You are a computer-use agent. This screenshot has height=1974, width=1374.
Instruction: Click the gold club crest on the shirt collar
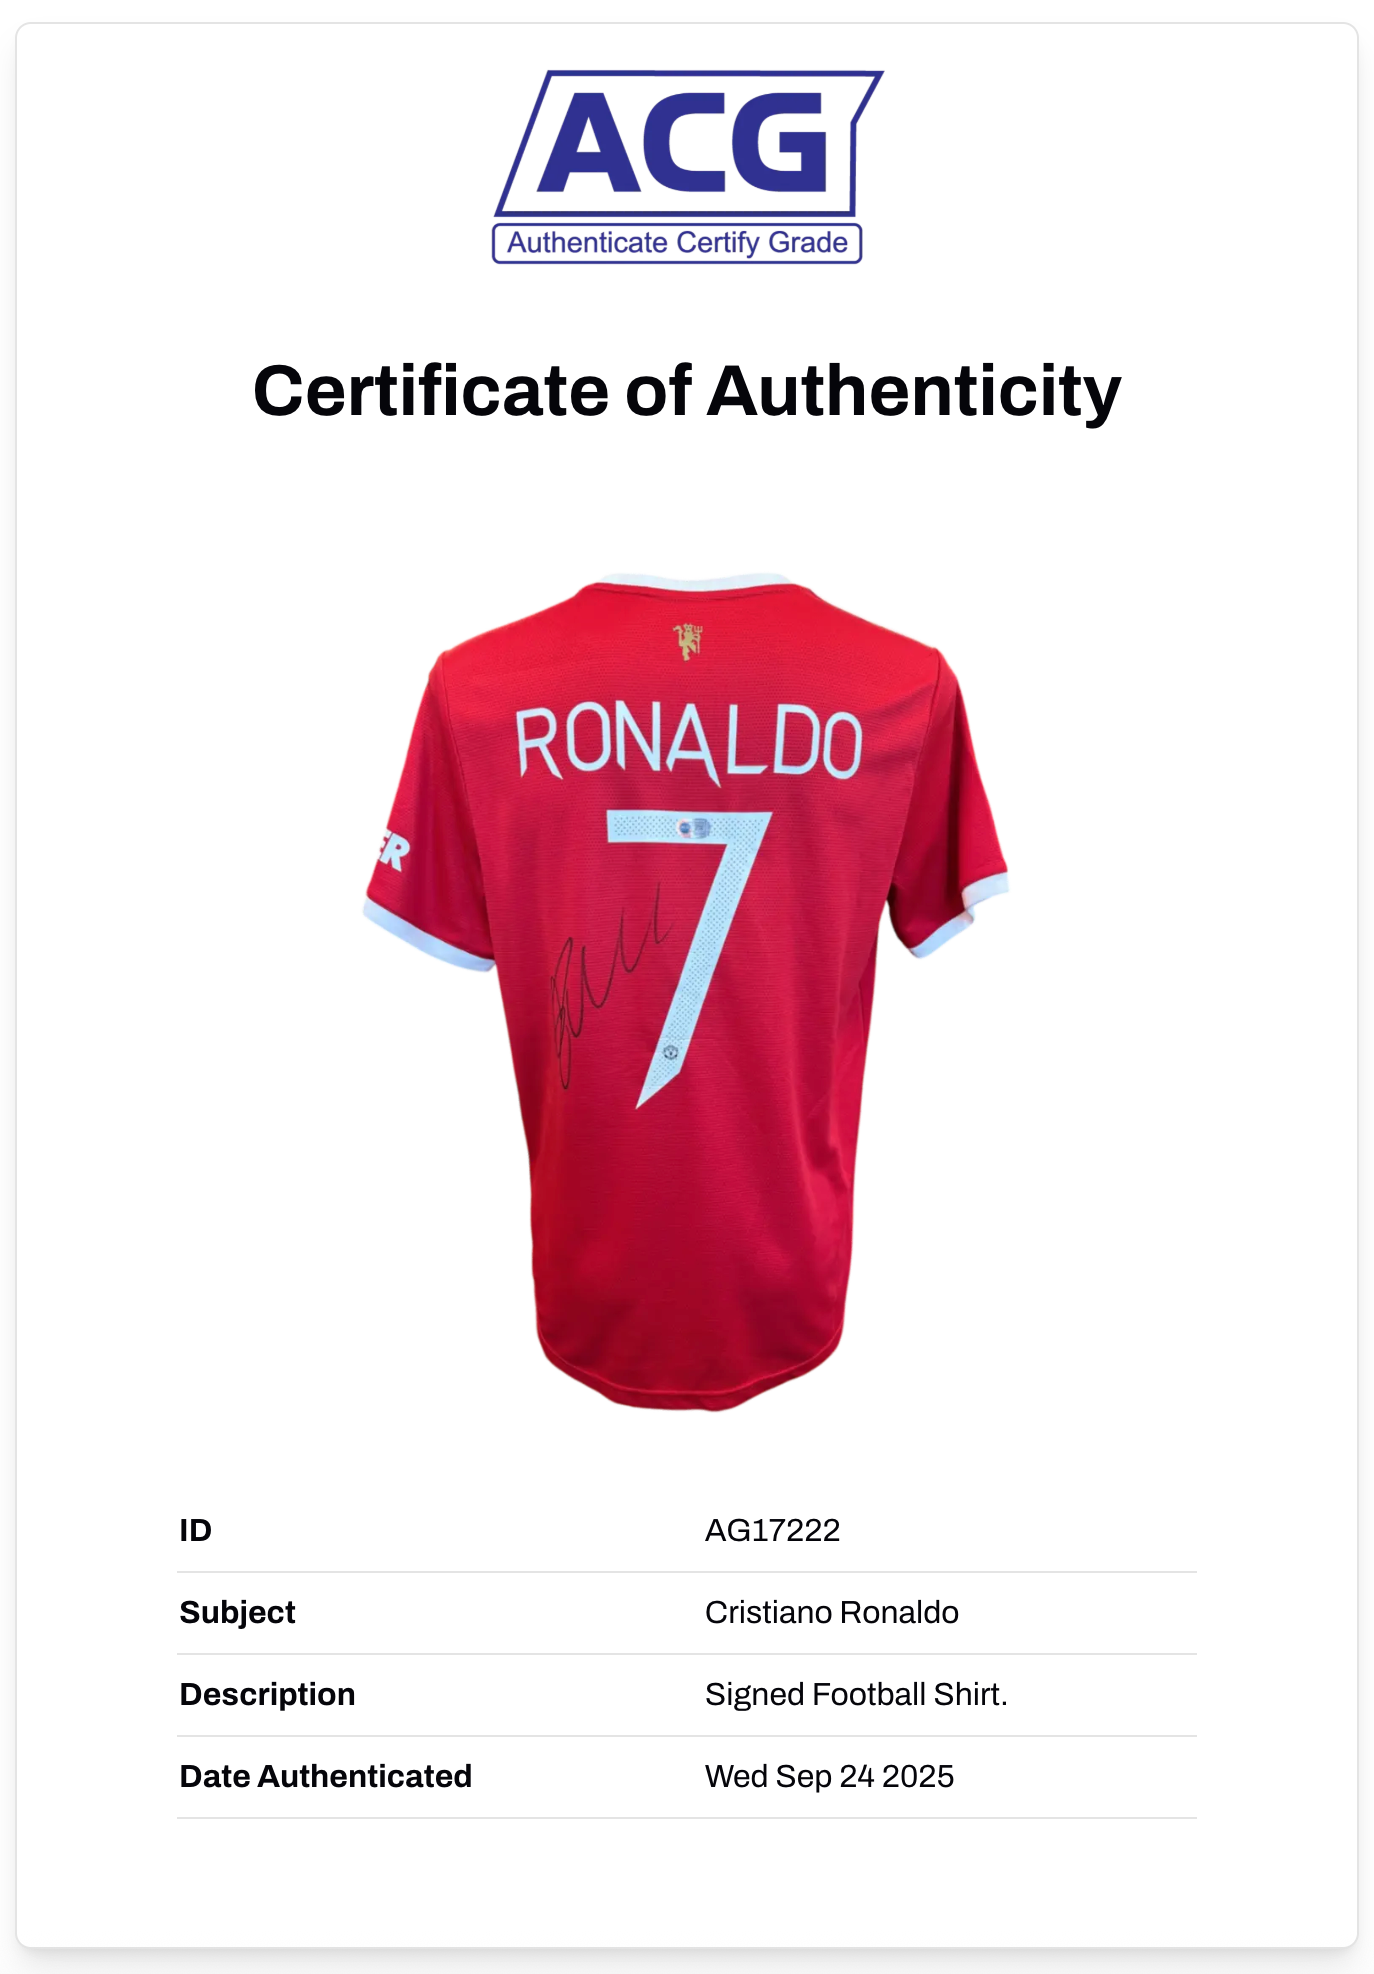coord(688,640)
